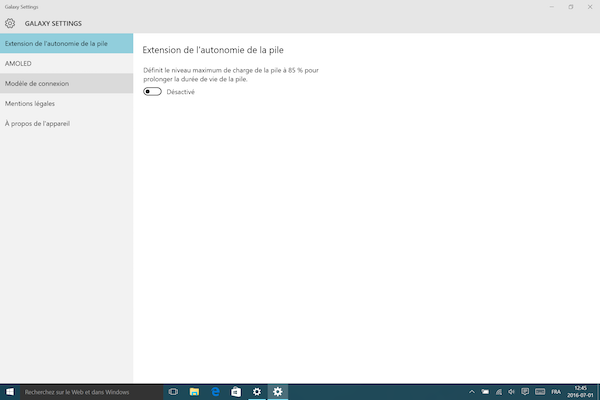
Task: Click the heading Extension de l'autonomie de la pile
Action: click(213, 50)
